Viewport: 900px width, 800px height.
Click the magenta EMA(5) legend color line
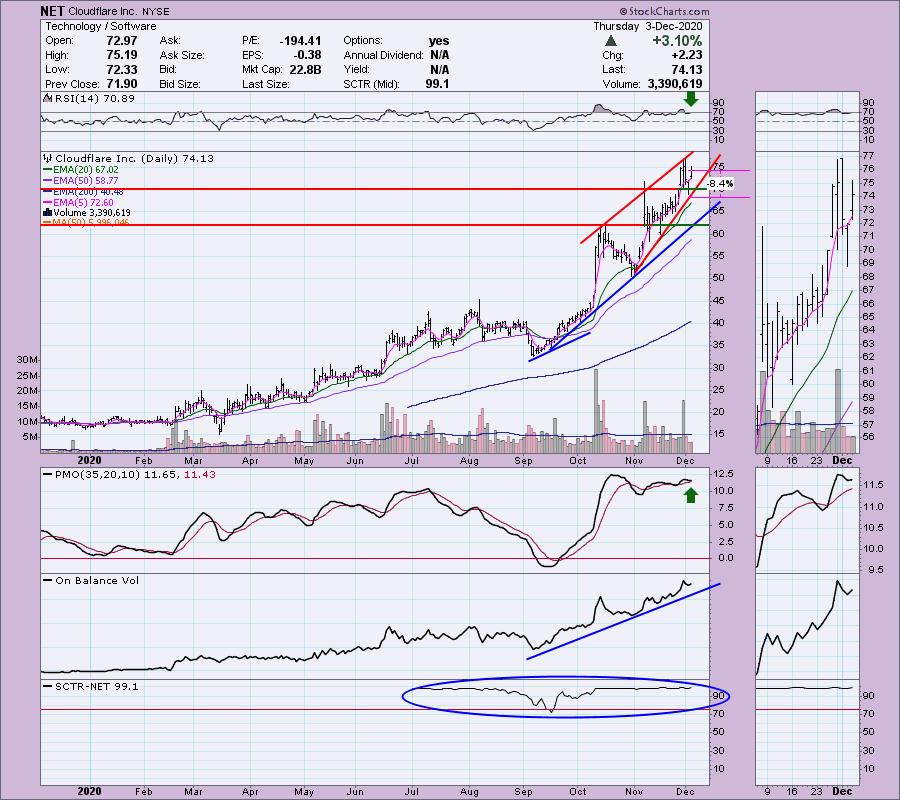click(x=48, y=203)
